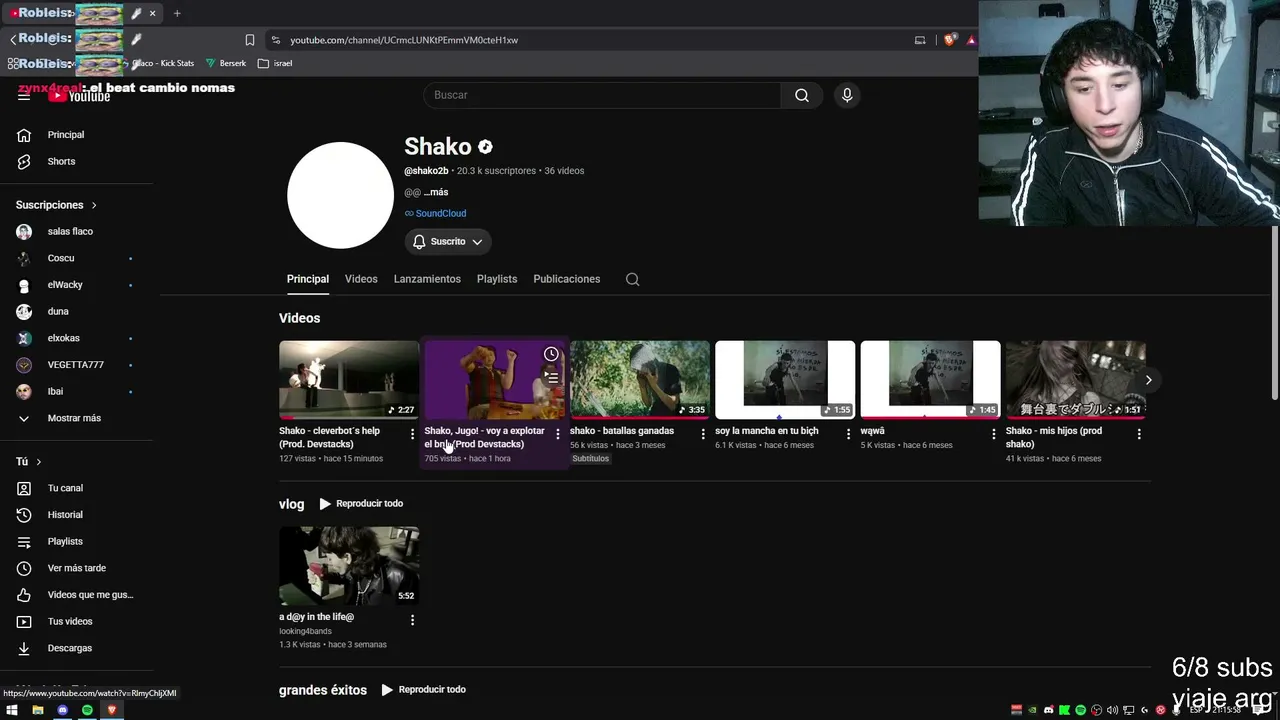Open options for mis hijos video

1139,434
